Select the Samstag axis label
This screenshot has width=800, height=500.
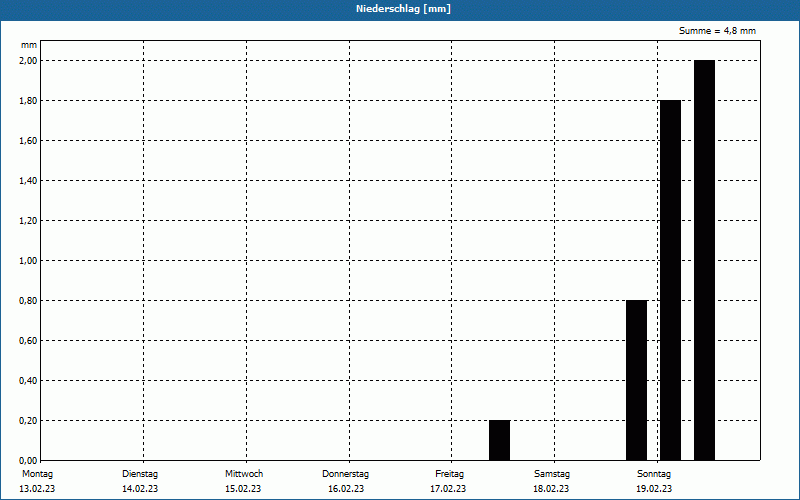(552, 474)
